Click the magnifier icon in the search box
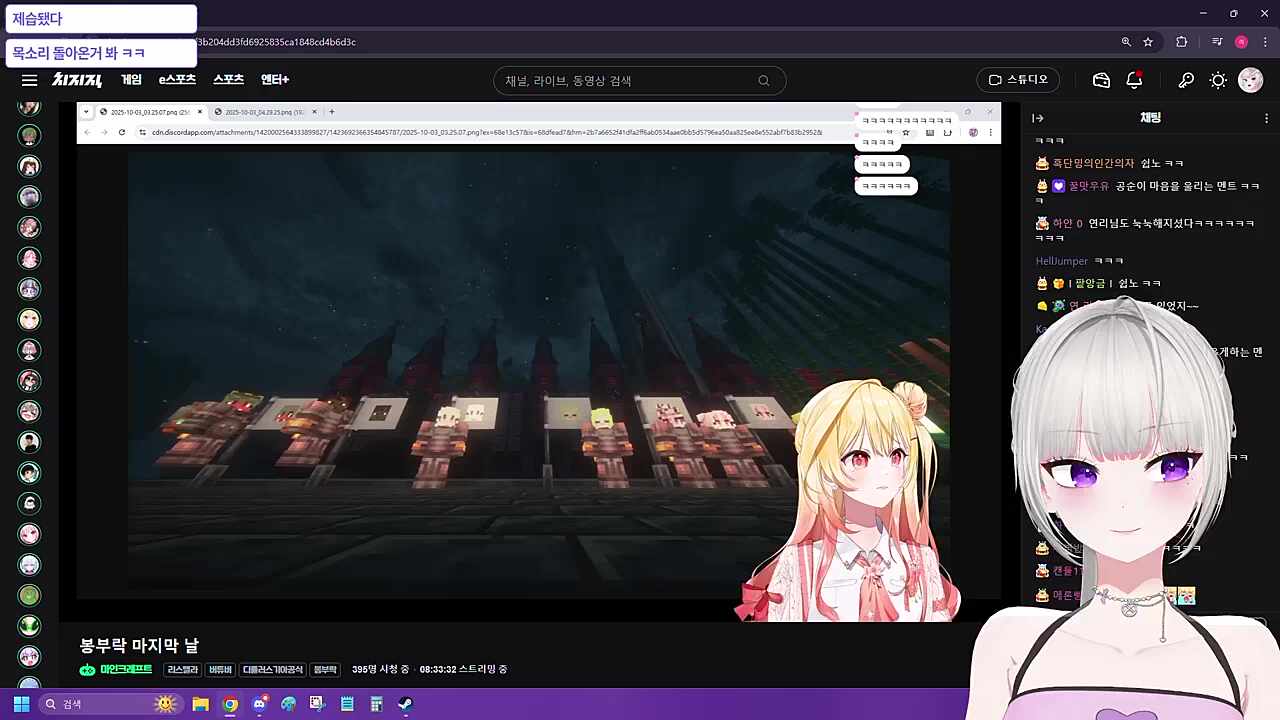Screen dimensions: 1280x720 click(764, 81)
